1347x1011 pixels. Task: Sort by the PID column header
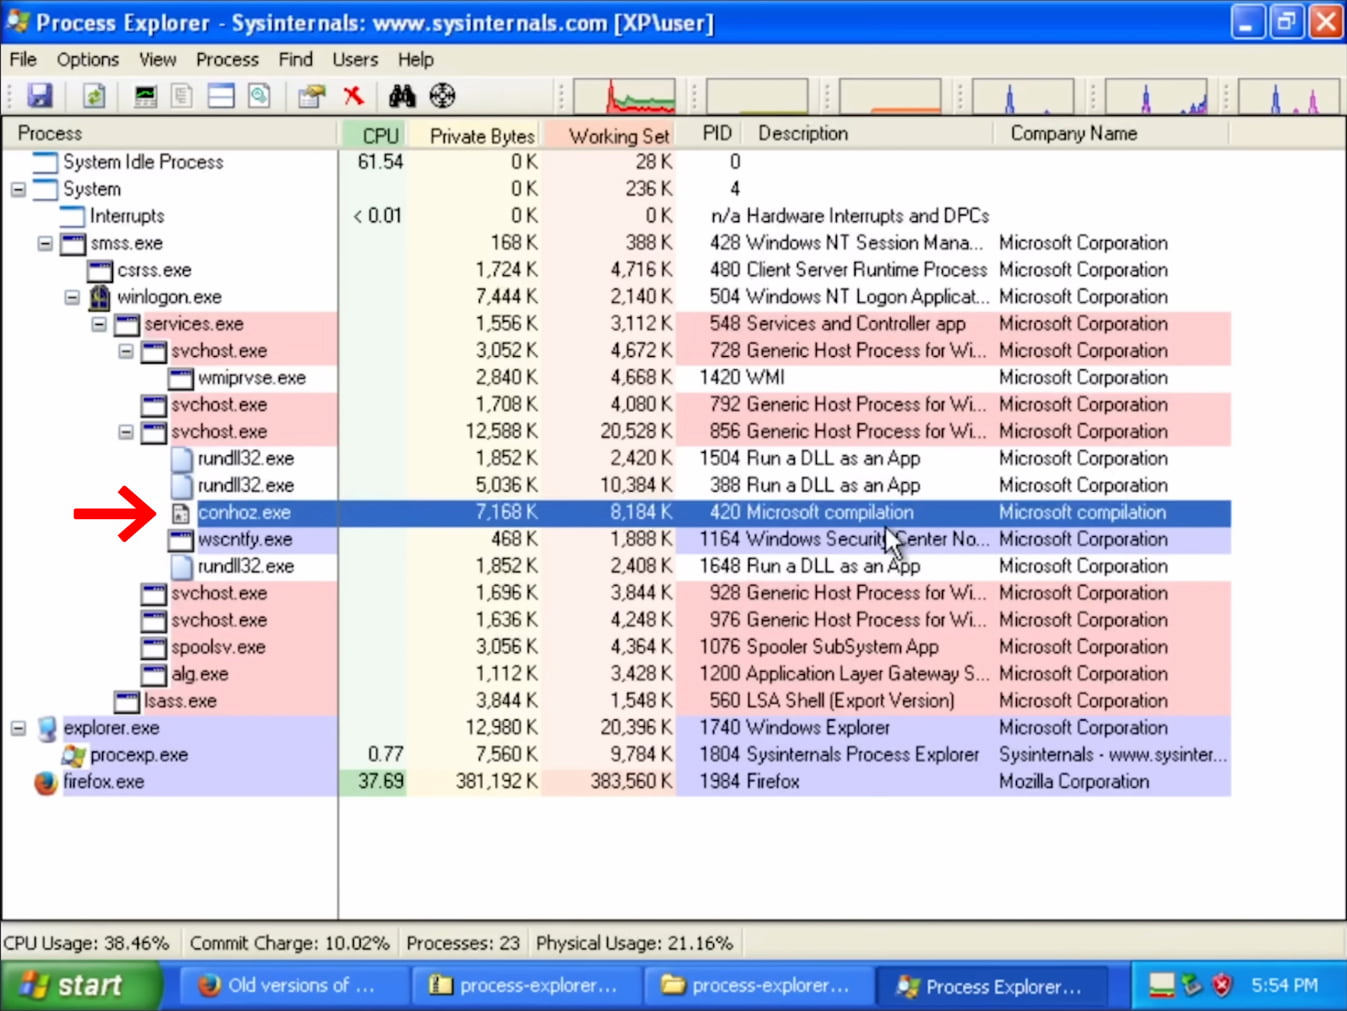pos(710,134)
